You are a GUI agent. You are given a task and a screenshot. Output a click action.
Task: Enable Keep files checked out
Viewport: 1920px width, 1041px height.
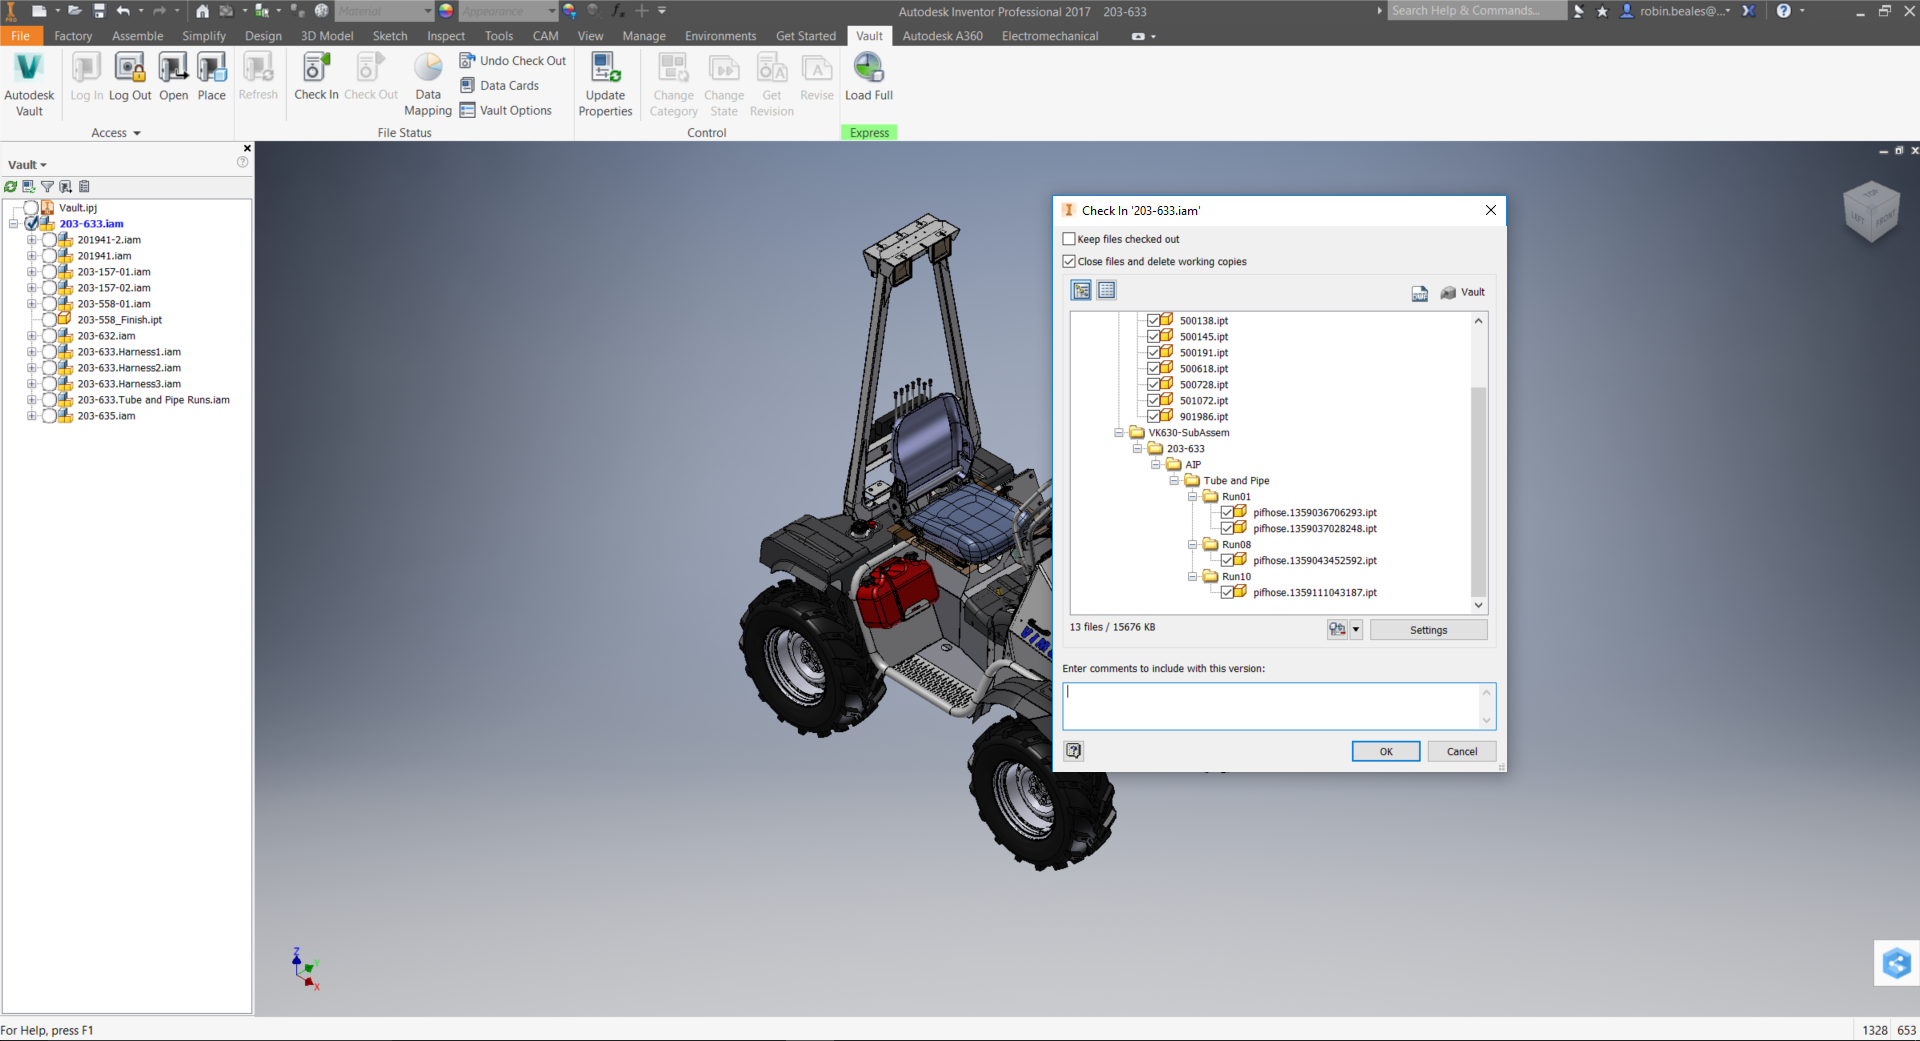[1069, 239]
